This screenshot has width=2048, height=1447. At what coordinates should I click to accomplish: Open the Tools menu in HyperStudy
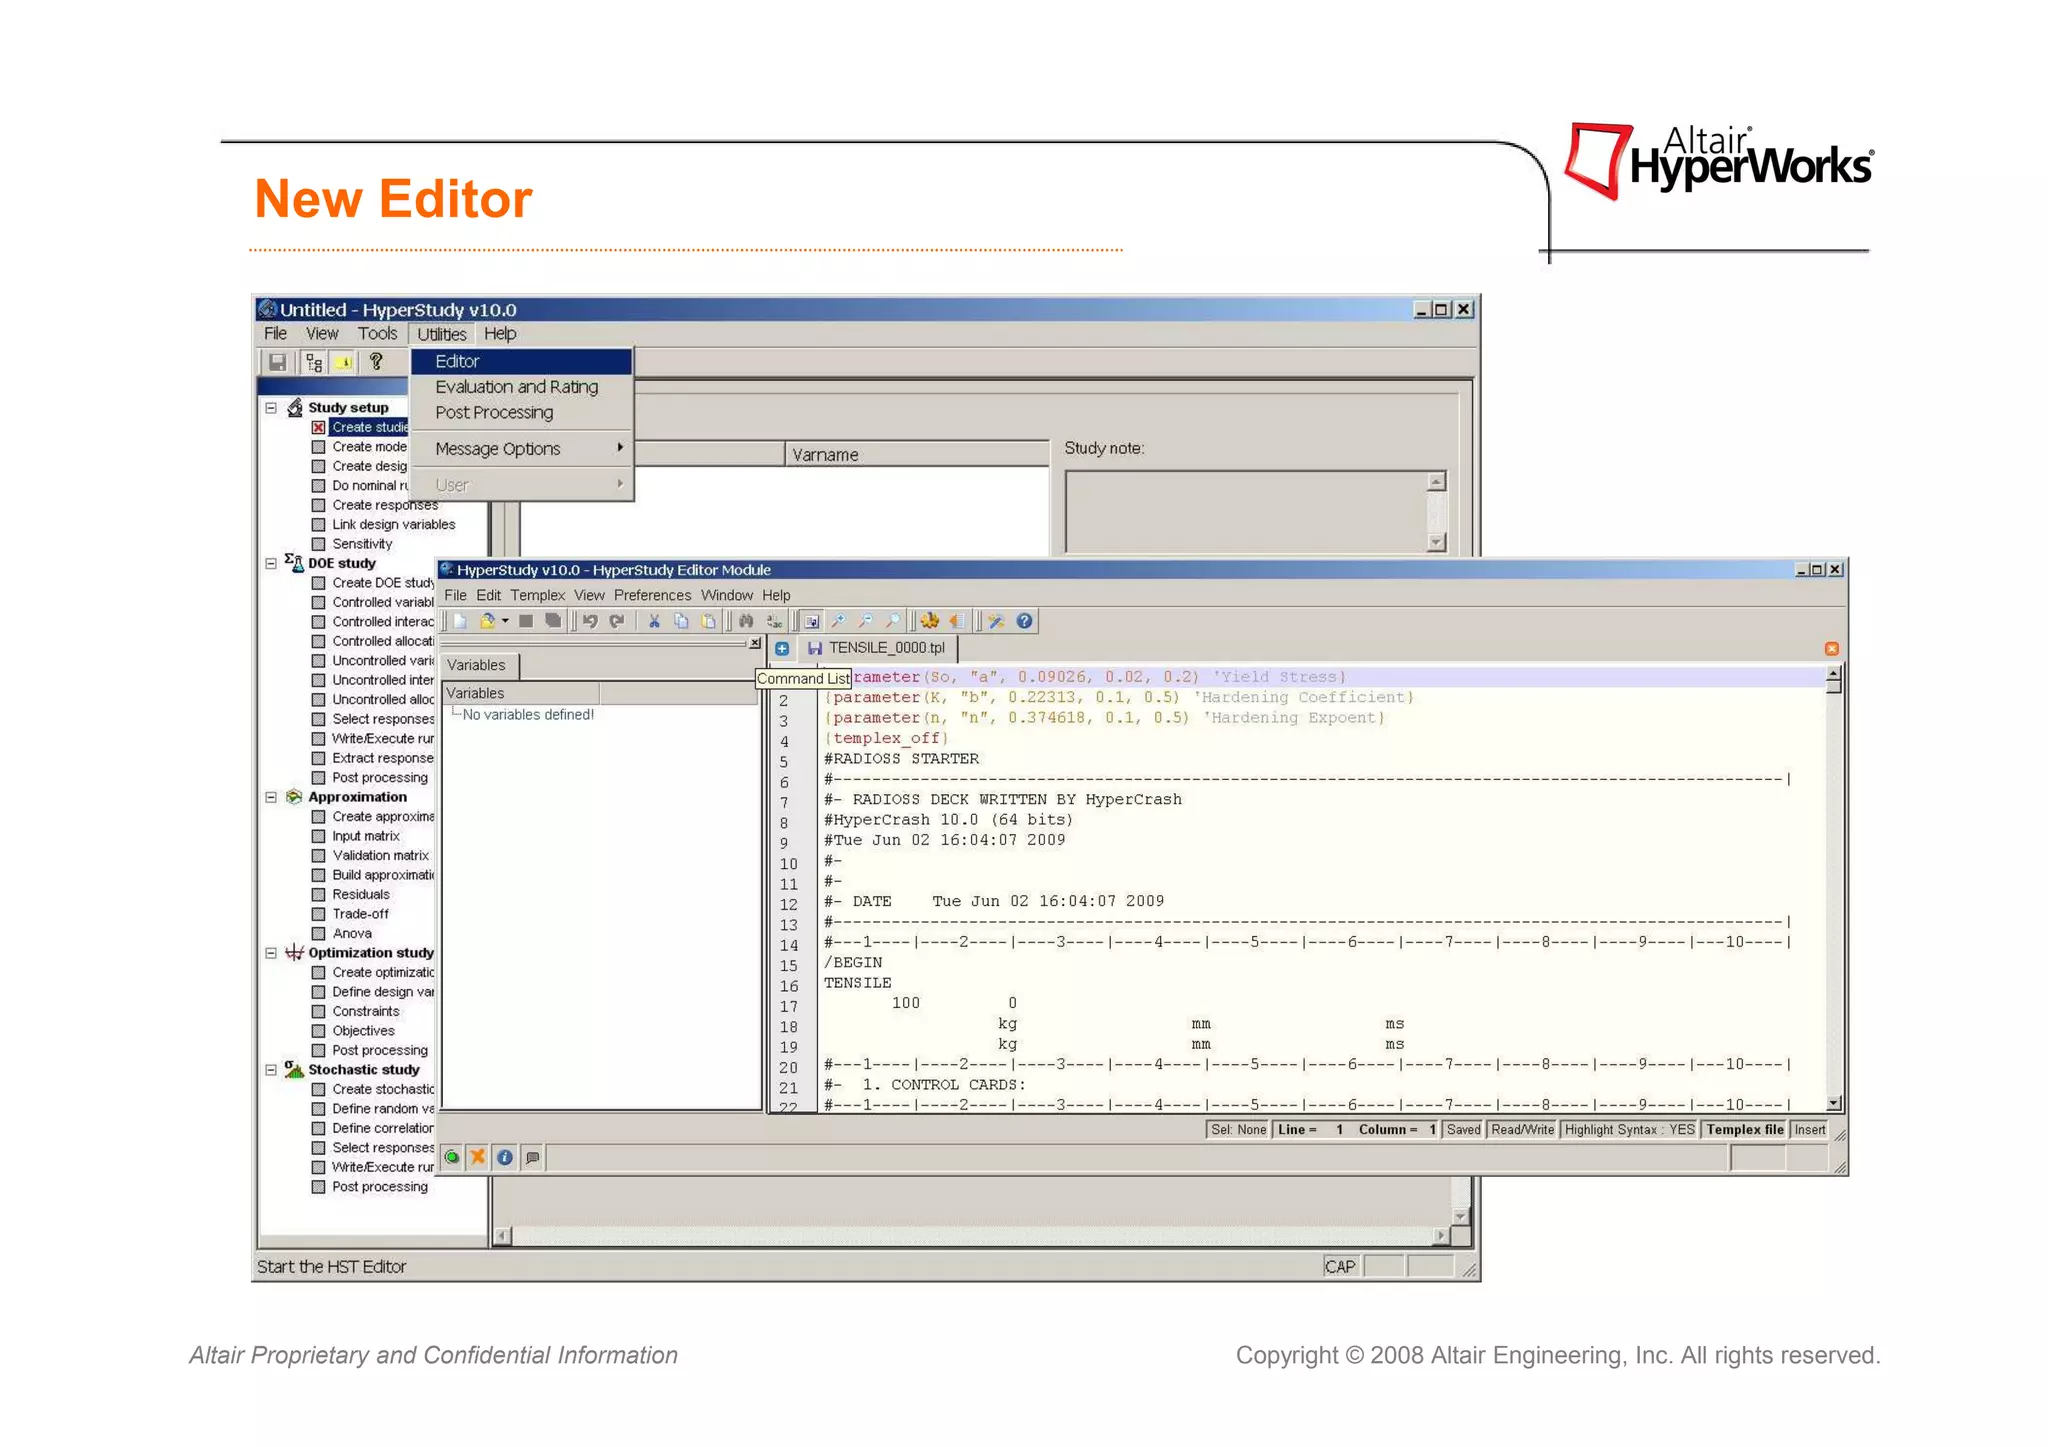coord(377,334)
